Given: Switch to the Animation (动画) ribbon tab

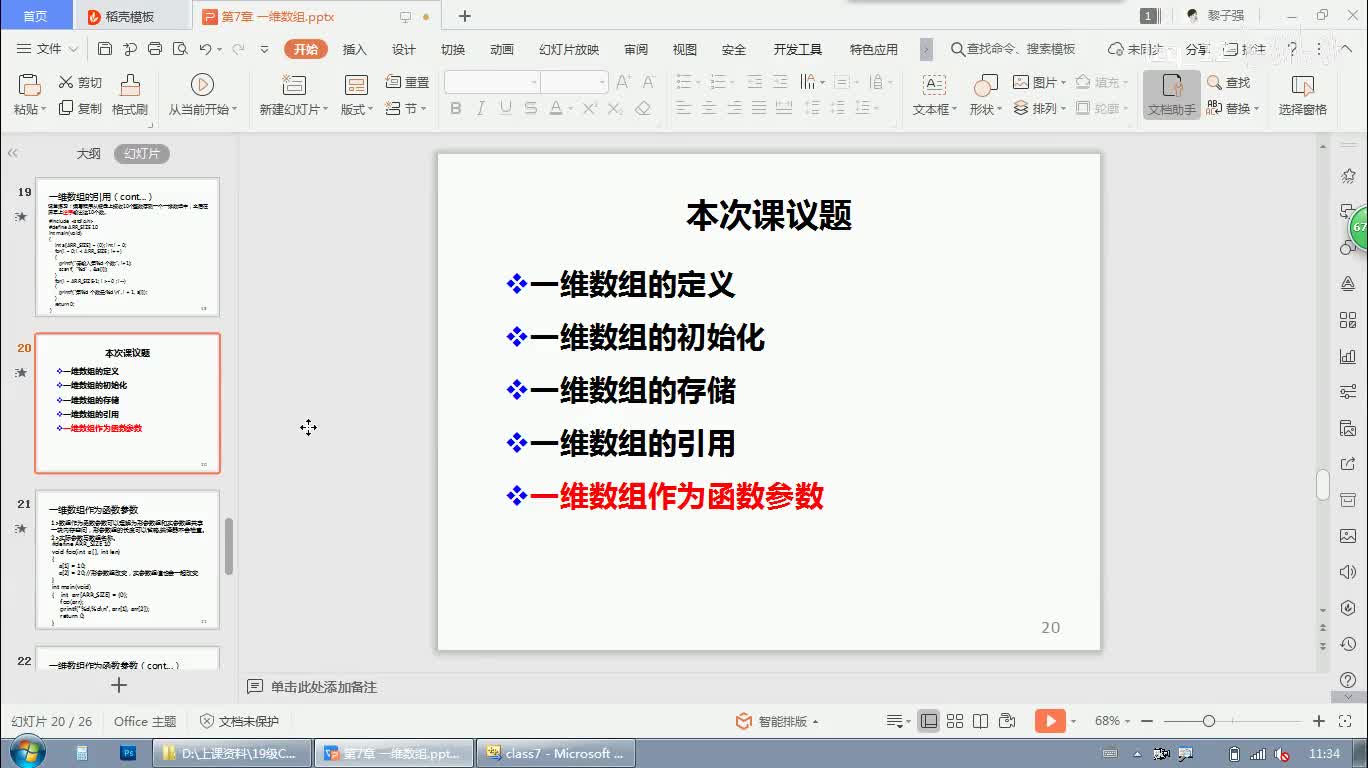Looking at the screenshot, I should pyautogui.click(x=502, y=49).
